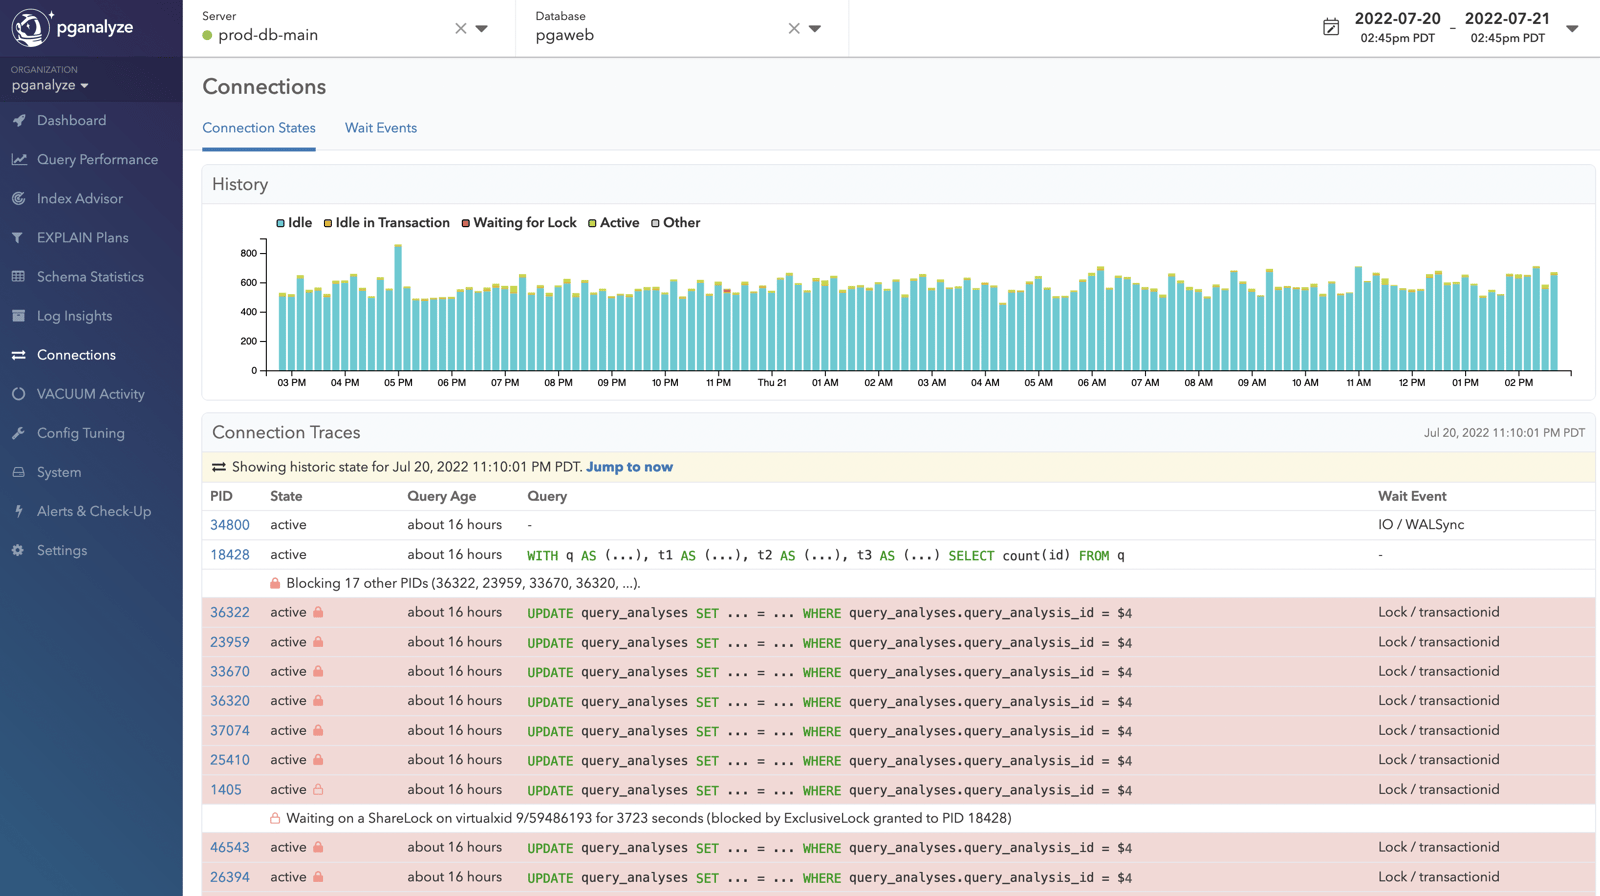This screenshot has width=1600, height=896.
Task: Click the tall 05 PM chart bar
Action: pos(398,308)
